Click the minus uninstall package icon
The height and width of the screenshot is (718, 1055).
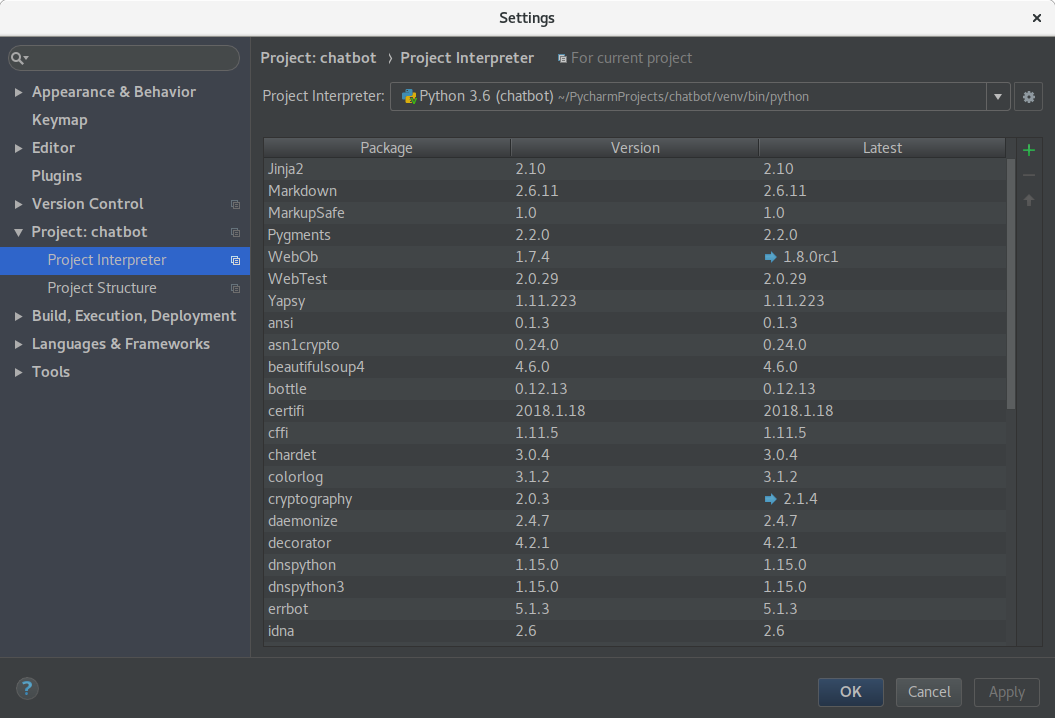[x=1028, y=175]
